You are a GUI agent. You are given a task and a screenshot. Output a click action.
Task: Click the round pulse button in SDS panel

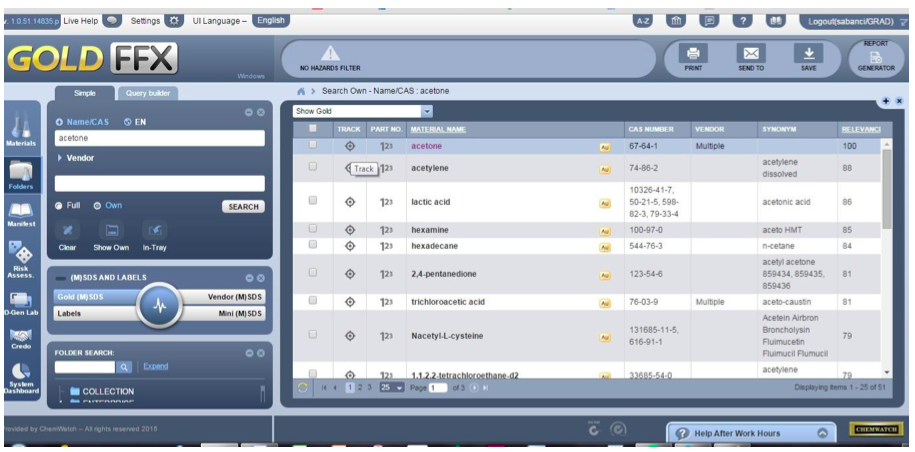click(161, 306)
